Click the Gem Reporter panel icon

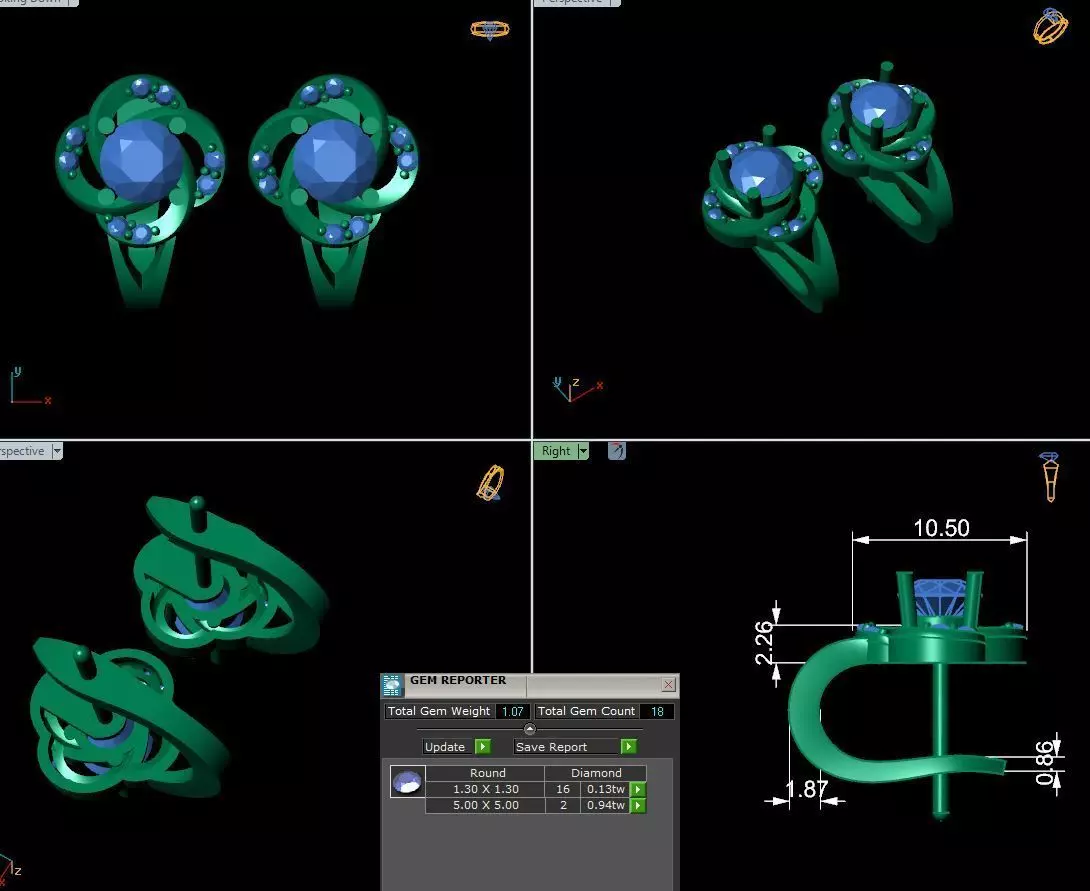[392, 685]
